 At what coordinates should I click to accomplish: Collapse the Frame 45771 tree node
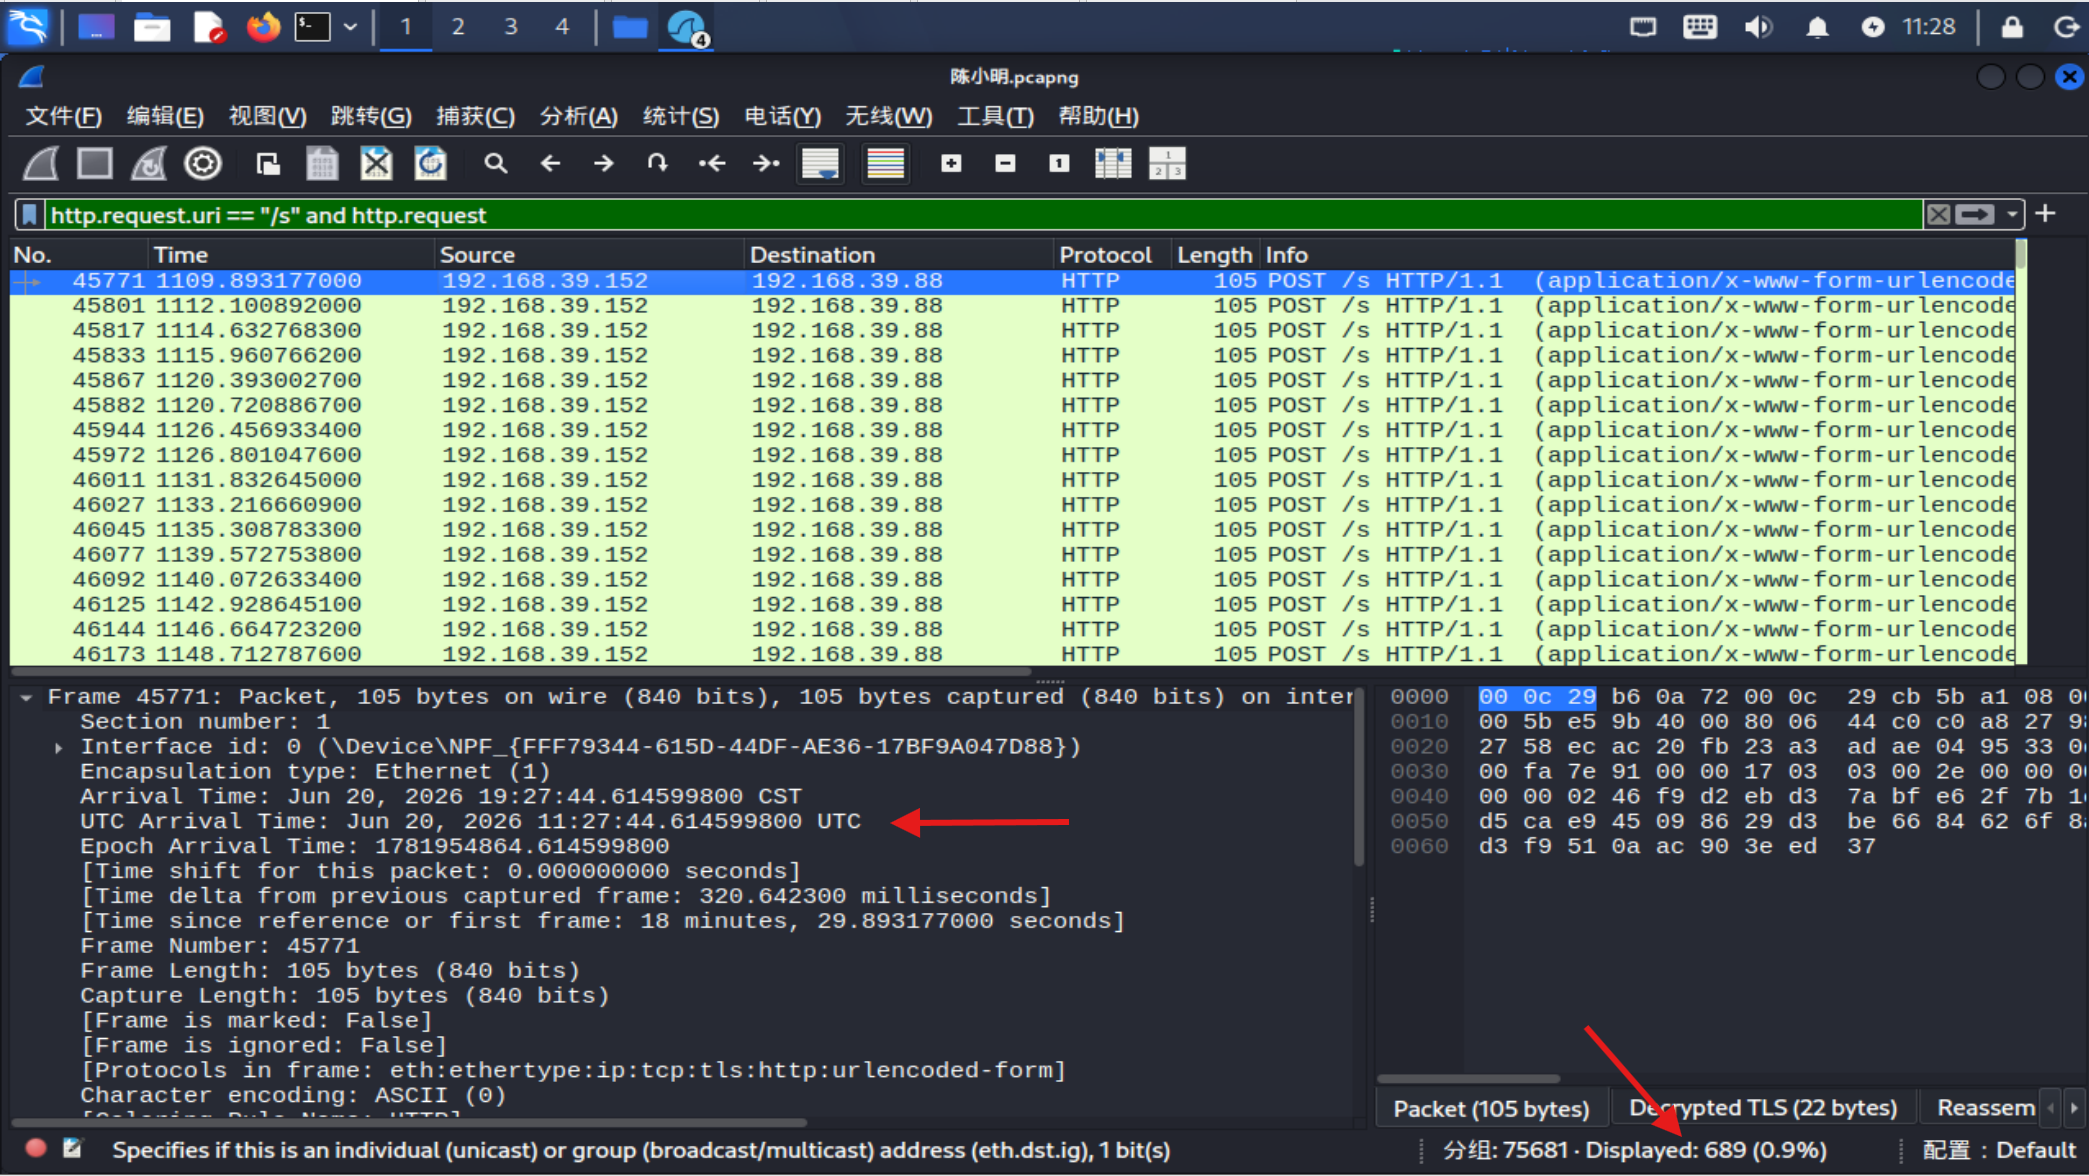pos(26,697)
